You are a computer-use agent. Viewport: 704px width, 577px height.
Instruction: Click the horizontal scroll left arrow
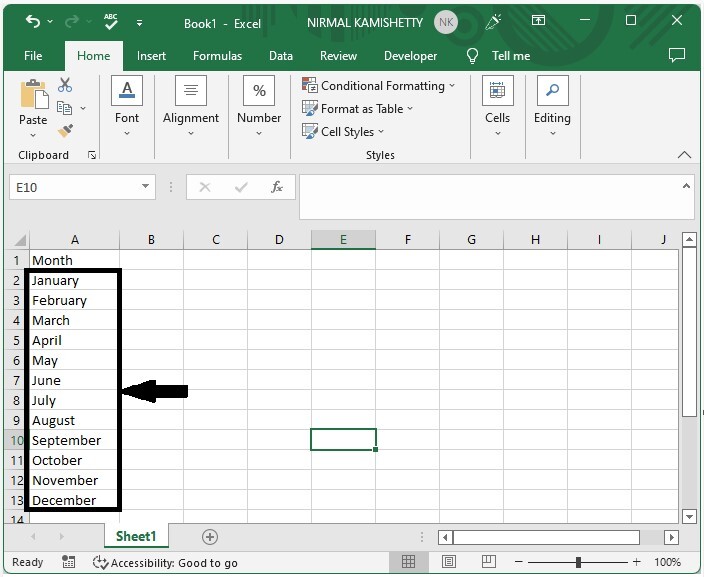445,537
